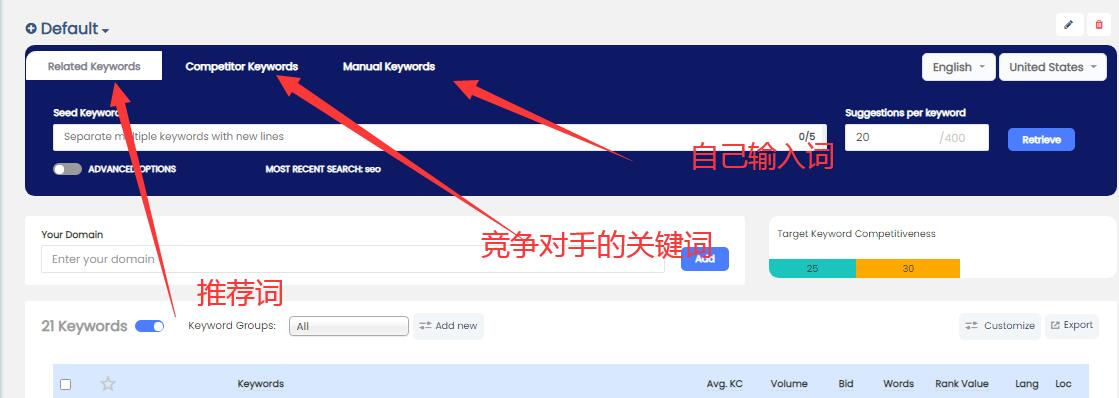Expand the Default project dropdown

click(106, 31)
